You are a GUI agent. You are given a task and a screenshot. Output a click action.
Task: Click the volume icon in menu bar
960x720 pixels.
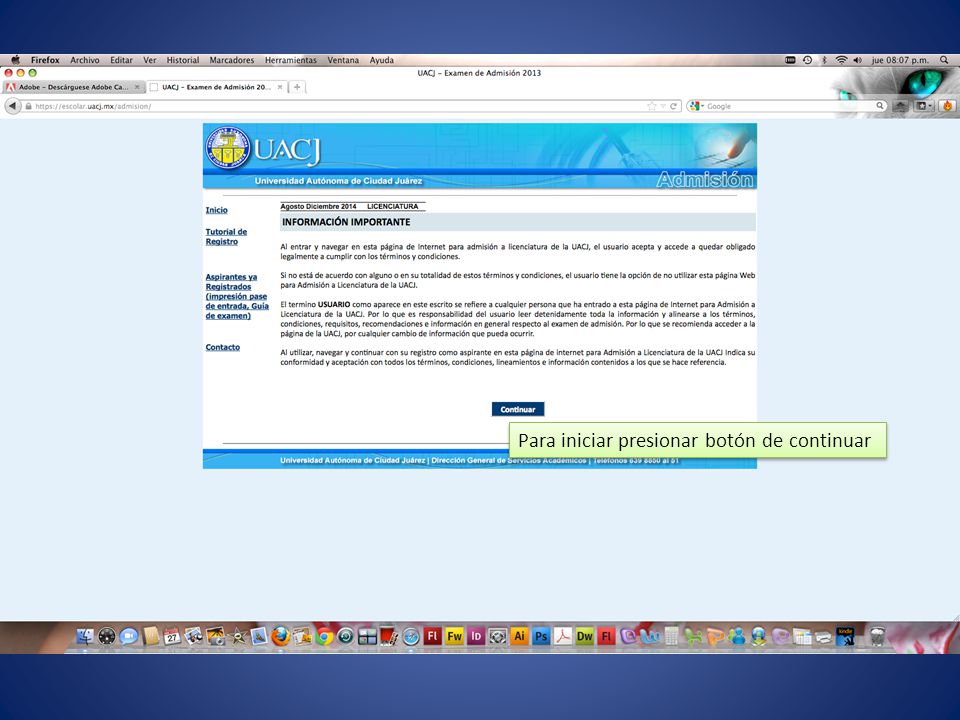858,60
